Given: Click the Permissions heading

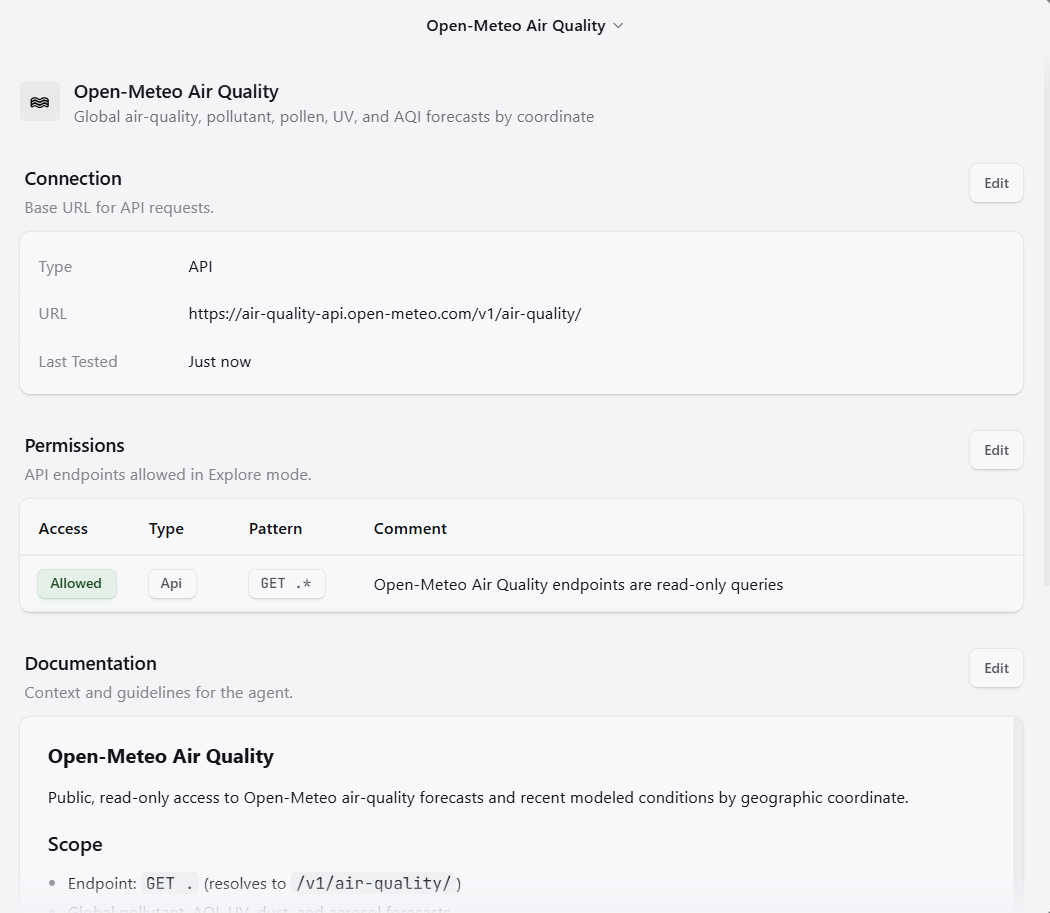Looking at the screenshot, I should [74, 445].
